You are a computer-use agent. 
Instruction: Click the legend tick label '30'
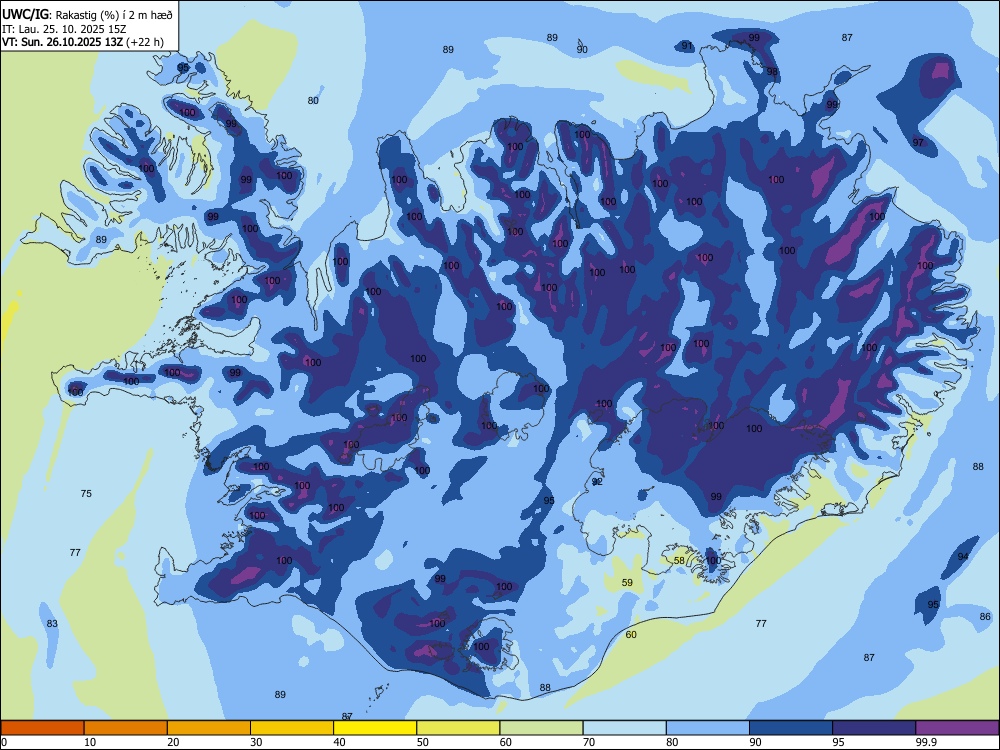[x=256, y=742]
